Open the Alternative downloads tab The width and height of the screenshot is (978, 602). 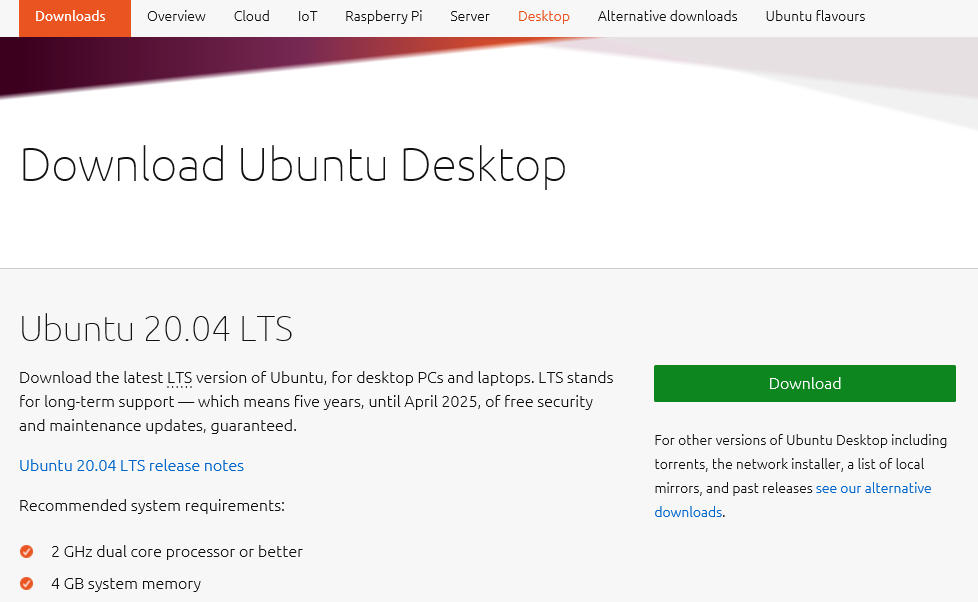click(667, 16)
